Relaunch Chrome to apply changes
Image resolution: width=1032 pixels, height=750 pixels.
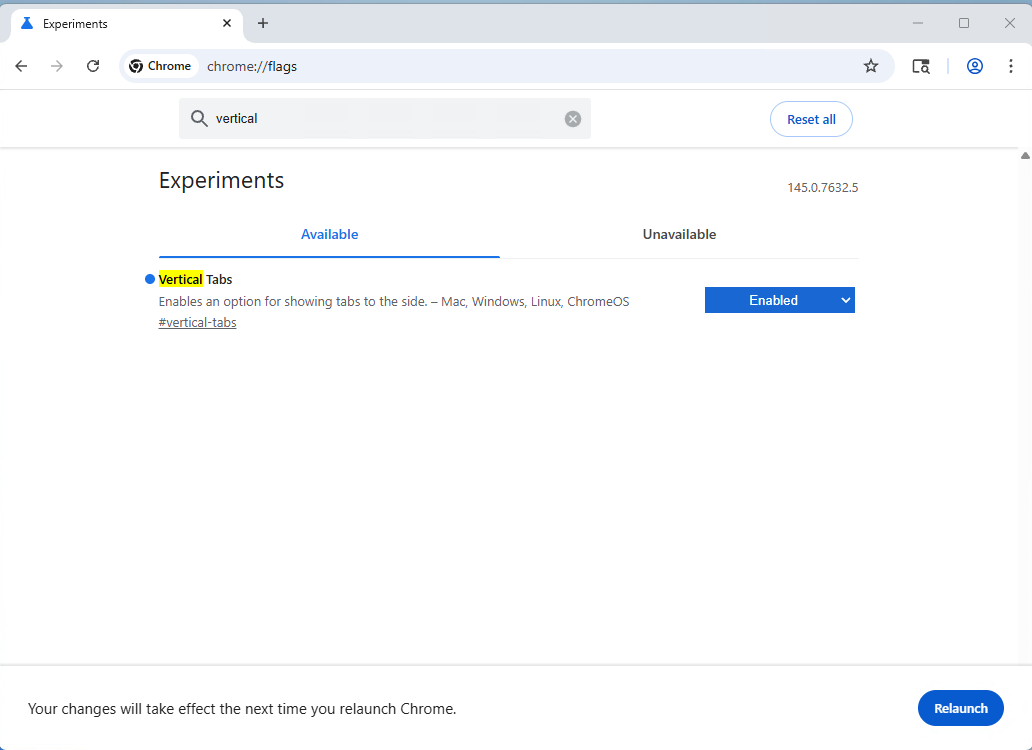click(960, 708)
